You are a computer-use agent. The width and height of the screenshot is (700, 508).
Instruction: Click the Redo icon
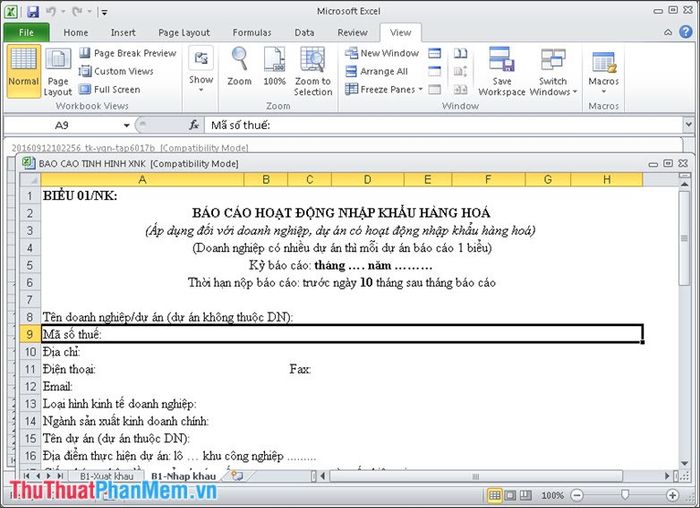pyautogui.click(x=77, y=12)
